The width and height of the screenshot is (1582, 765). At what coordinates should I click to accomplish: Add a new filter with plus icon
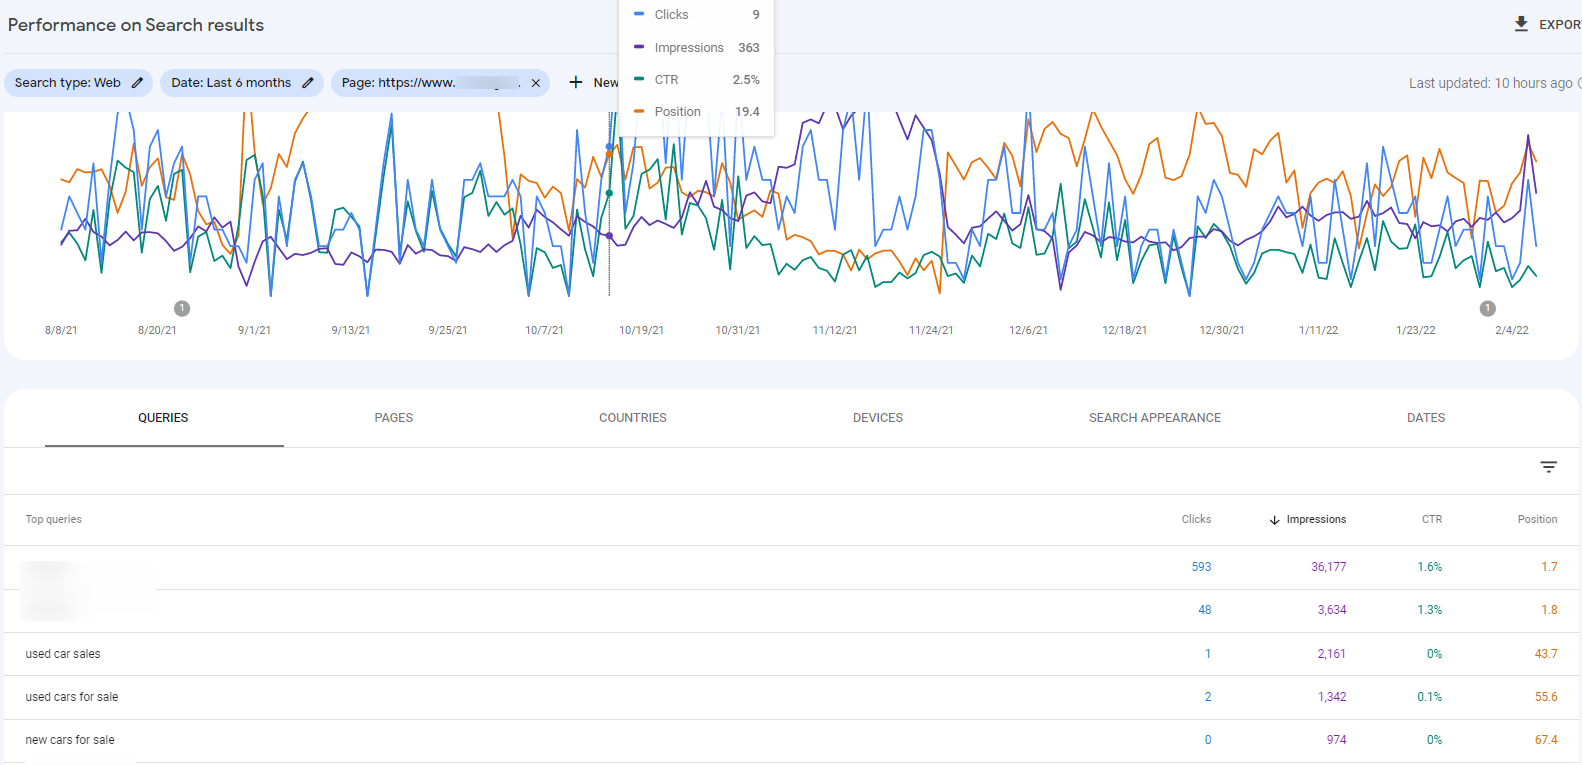[576, 83]
